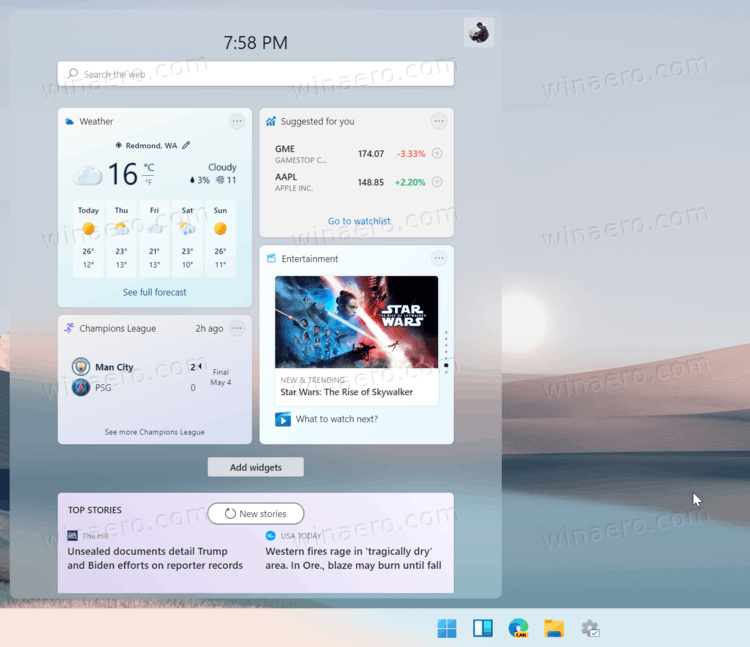
Task: Switch temperature unit to °F
Action: [149, 182]
